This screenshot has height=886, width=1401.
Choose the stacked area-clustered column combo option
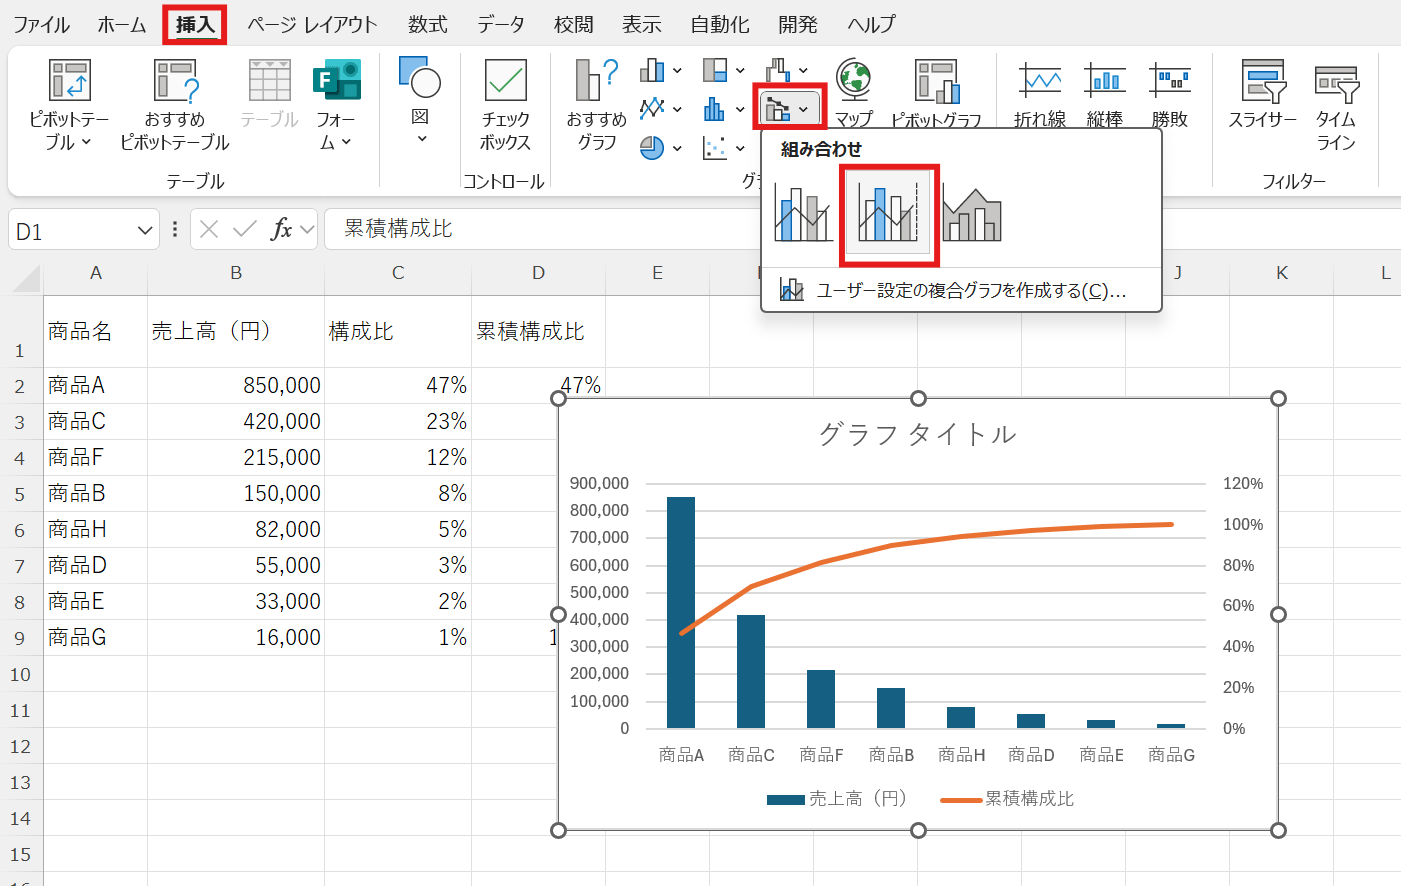[x=972, y=214]
